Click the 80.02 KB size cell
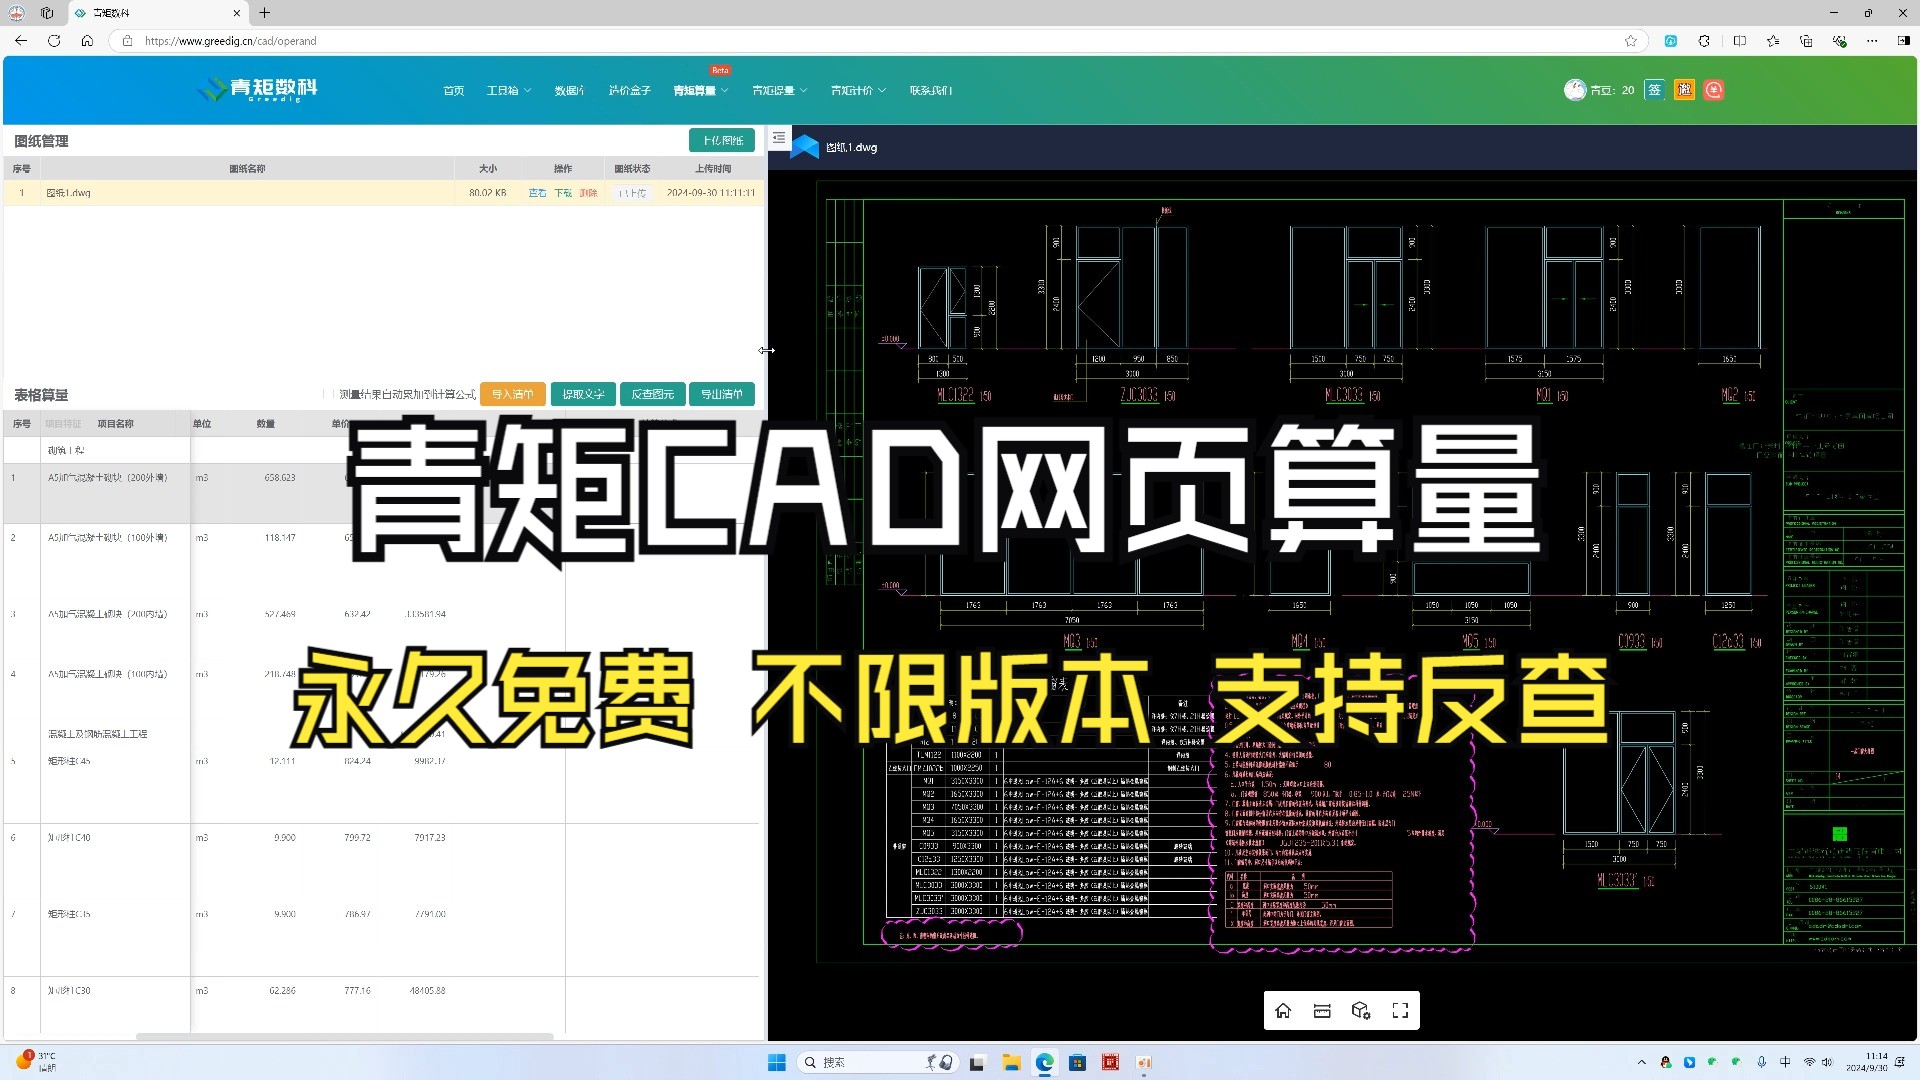The width and height of the screenshot is (1920, 1080). pos(487,193)
